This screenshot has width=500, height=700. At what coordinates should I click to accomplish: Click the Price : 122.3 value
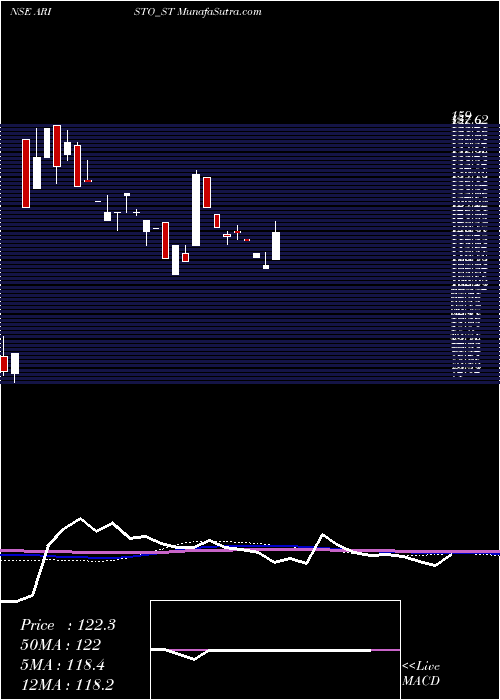click(x=68, y=625)
